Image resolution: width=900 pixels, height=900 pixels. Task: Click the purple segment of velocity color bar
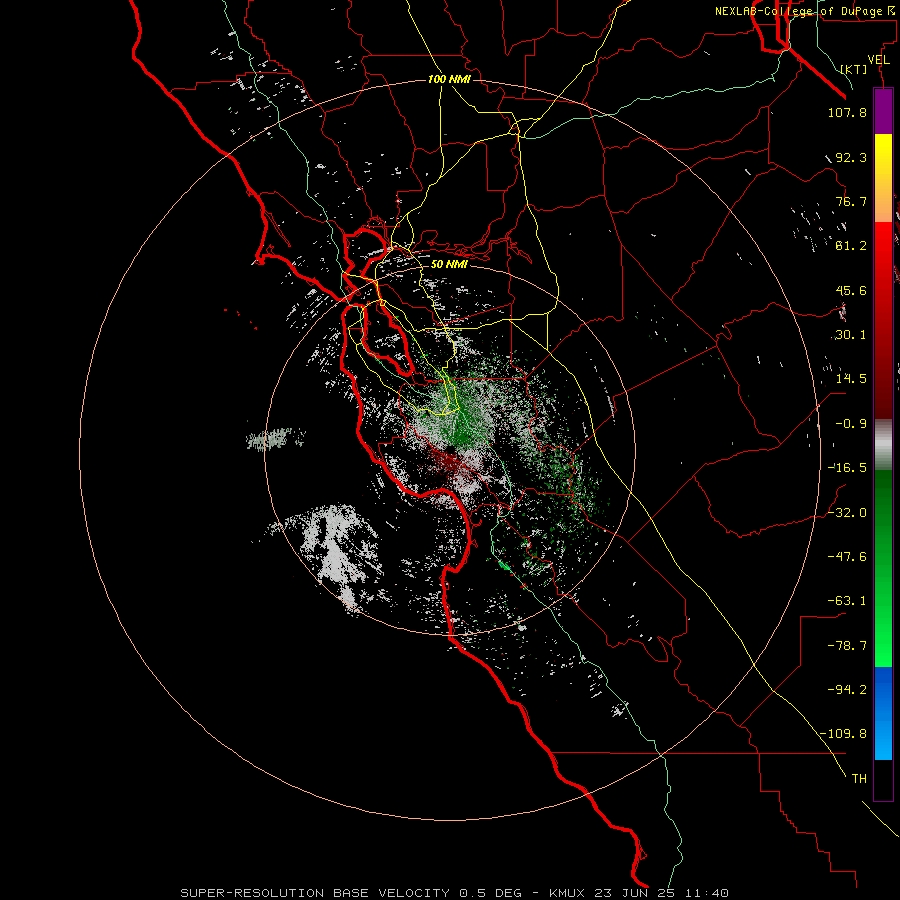883,111
